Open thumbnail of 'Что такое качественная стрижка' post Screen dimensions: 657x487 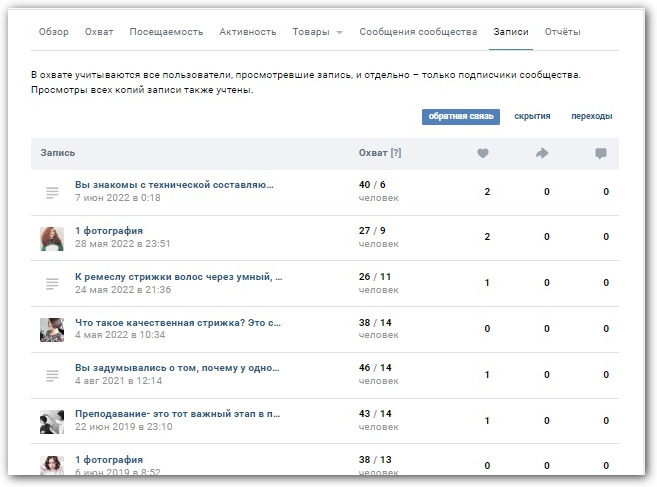52,329
